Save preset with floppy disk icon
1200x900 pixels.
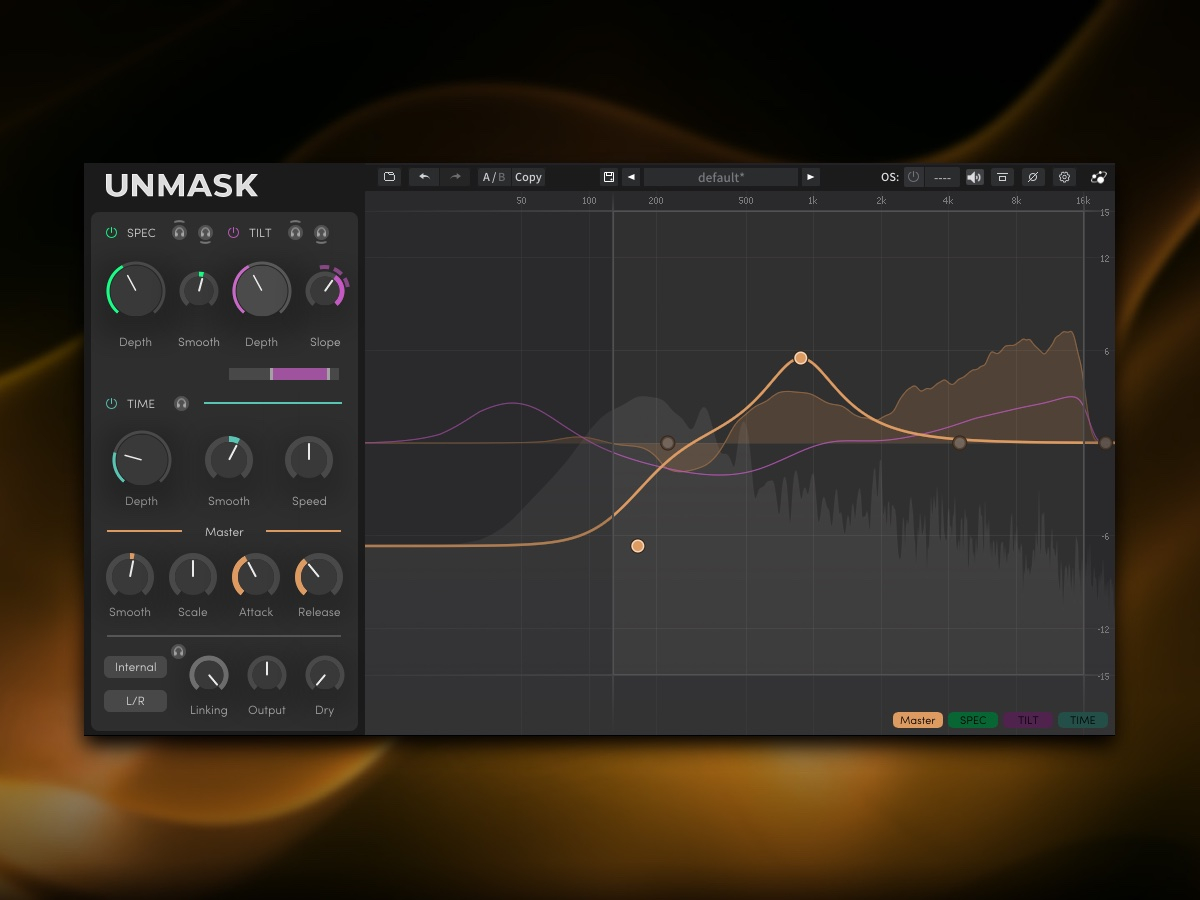pyautogui.click(x=608, y=177)
